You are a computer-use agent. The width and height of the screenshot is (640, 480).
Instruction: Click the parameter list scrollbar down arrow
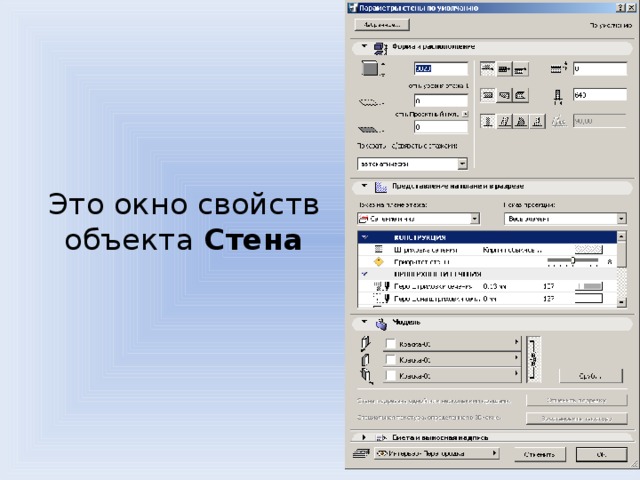coord(621,302)
